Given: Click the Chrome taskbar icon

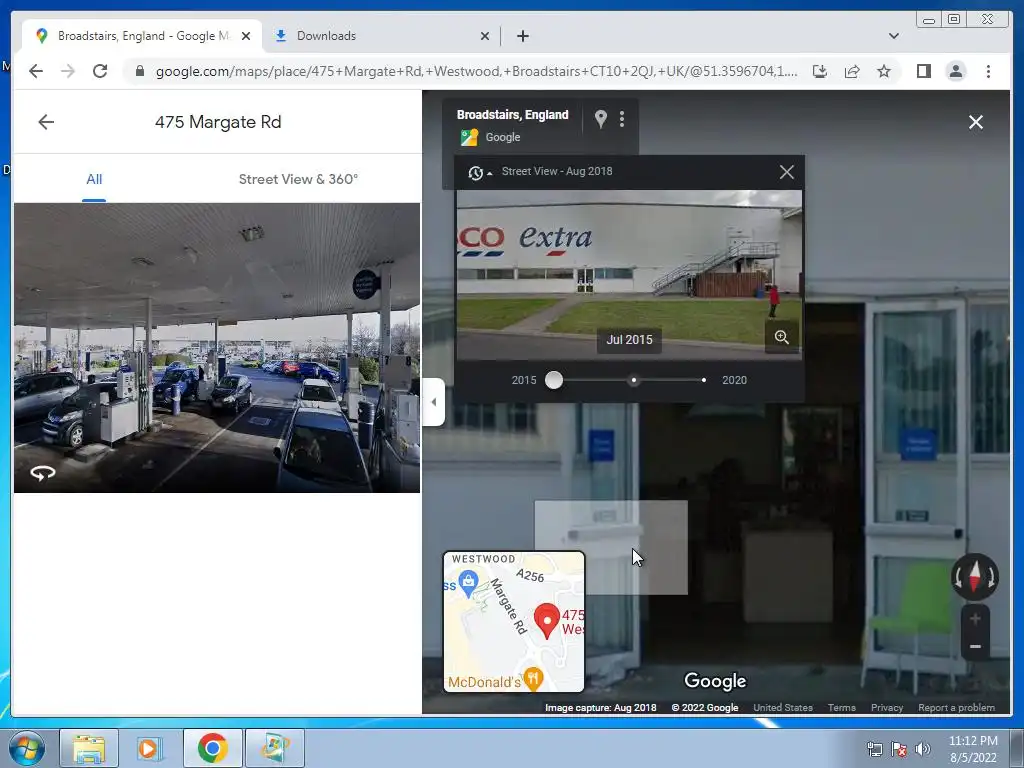Looking at the screenshot, I should [x=212, y=748].
